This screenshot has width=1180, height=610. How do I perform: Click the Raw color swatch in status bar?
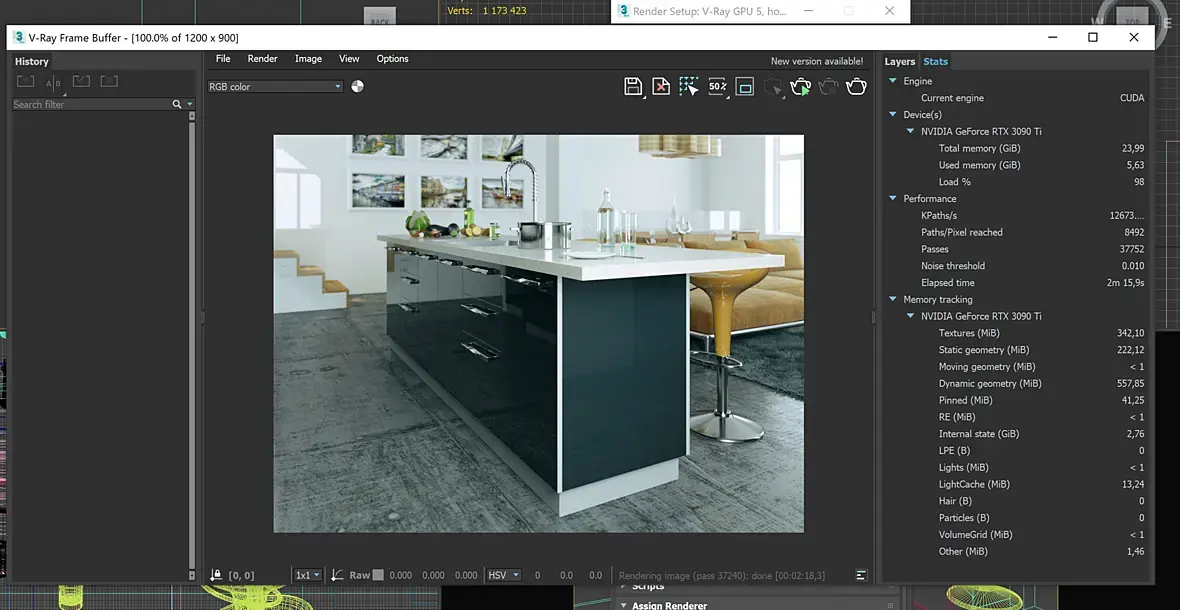378,575
